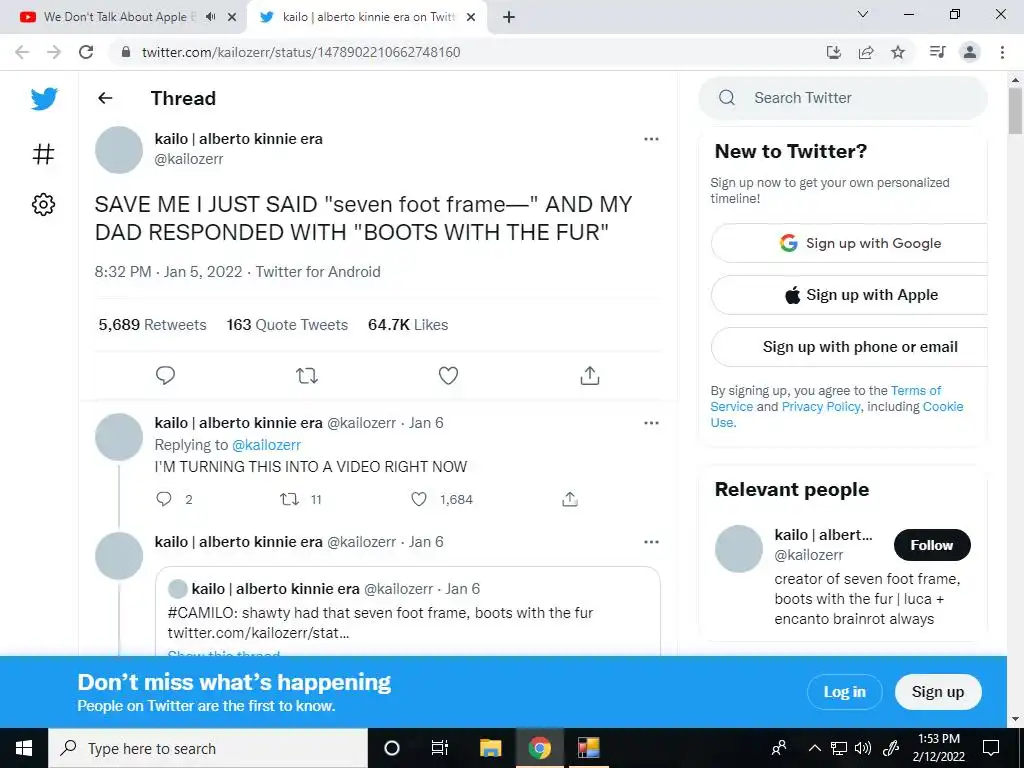Mute the YouTube tab audio
The image size is (1024, 768).
coord(210,17)
